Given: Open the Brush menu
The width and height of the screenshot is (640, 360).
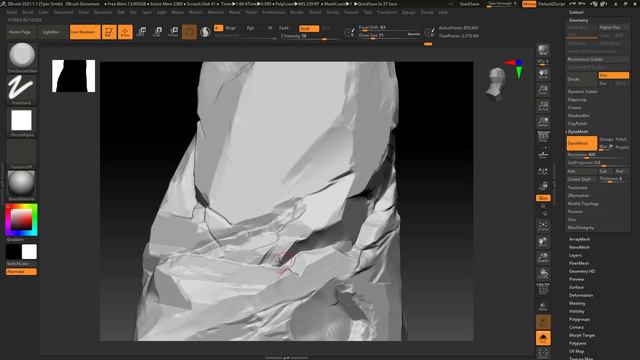Looking at the screenshot, I should tap(28, 12).
